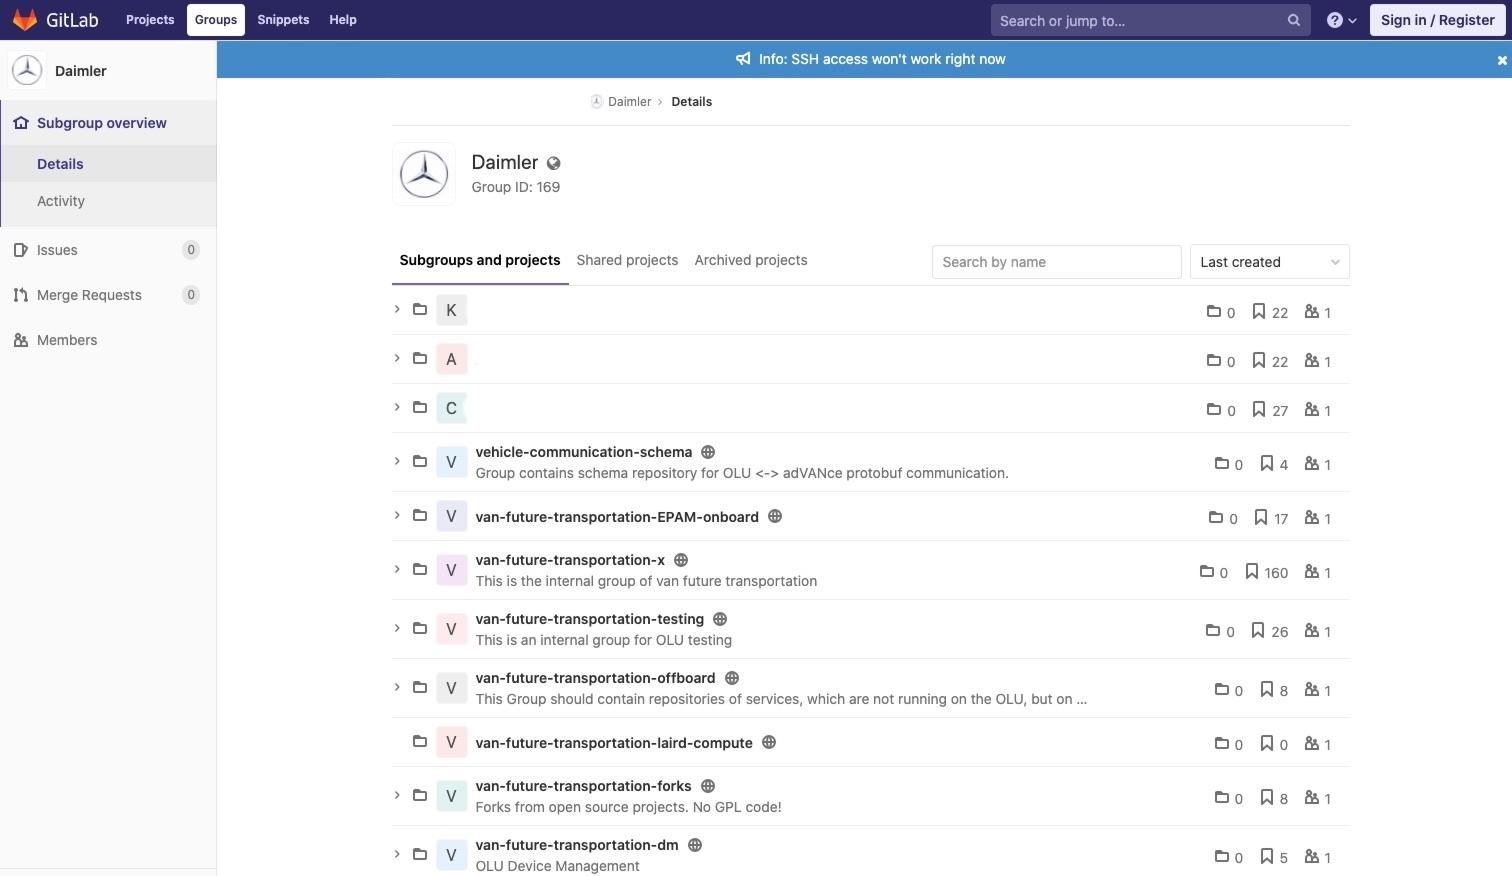Switch to the Archived projects tab

pyautogui.click(x=751, y=260)
